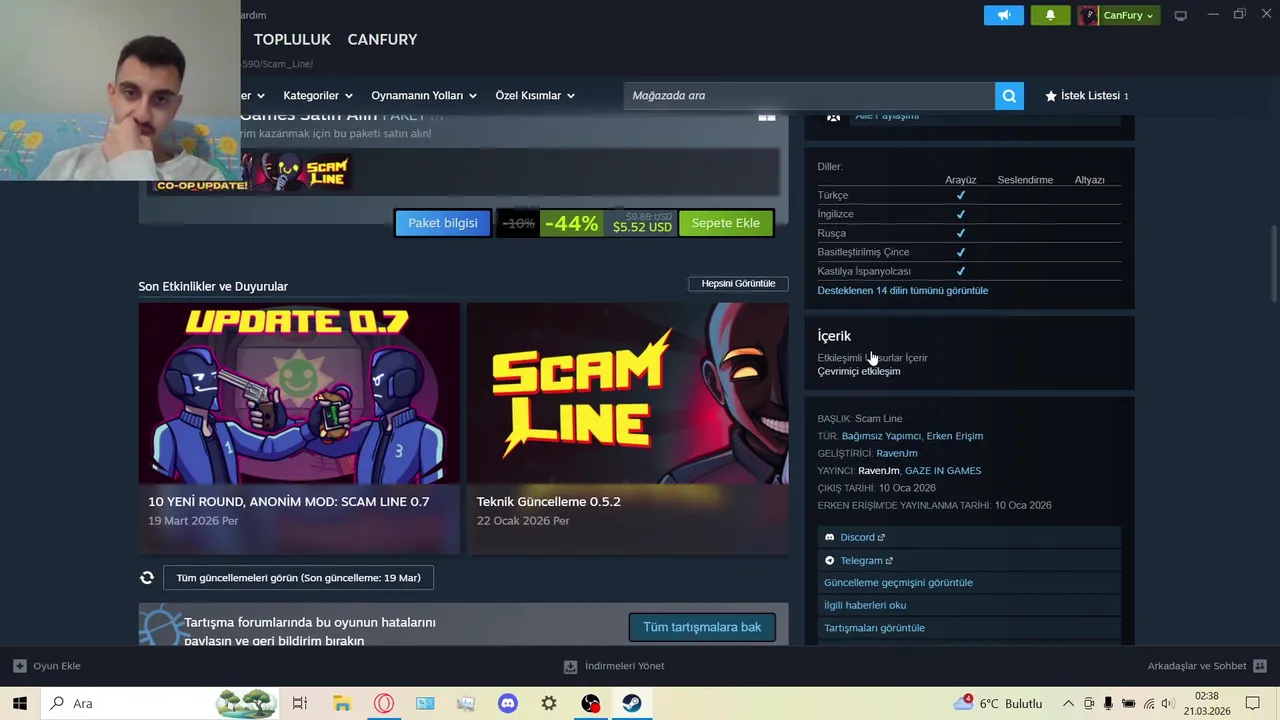Open the weather widget showing 6°C Bulutlu
This screenshot has width=1280, height=720.
(x=998, y=703)
